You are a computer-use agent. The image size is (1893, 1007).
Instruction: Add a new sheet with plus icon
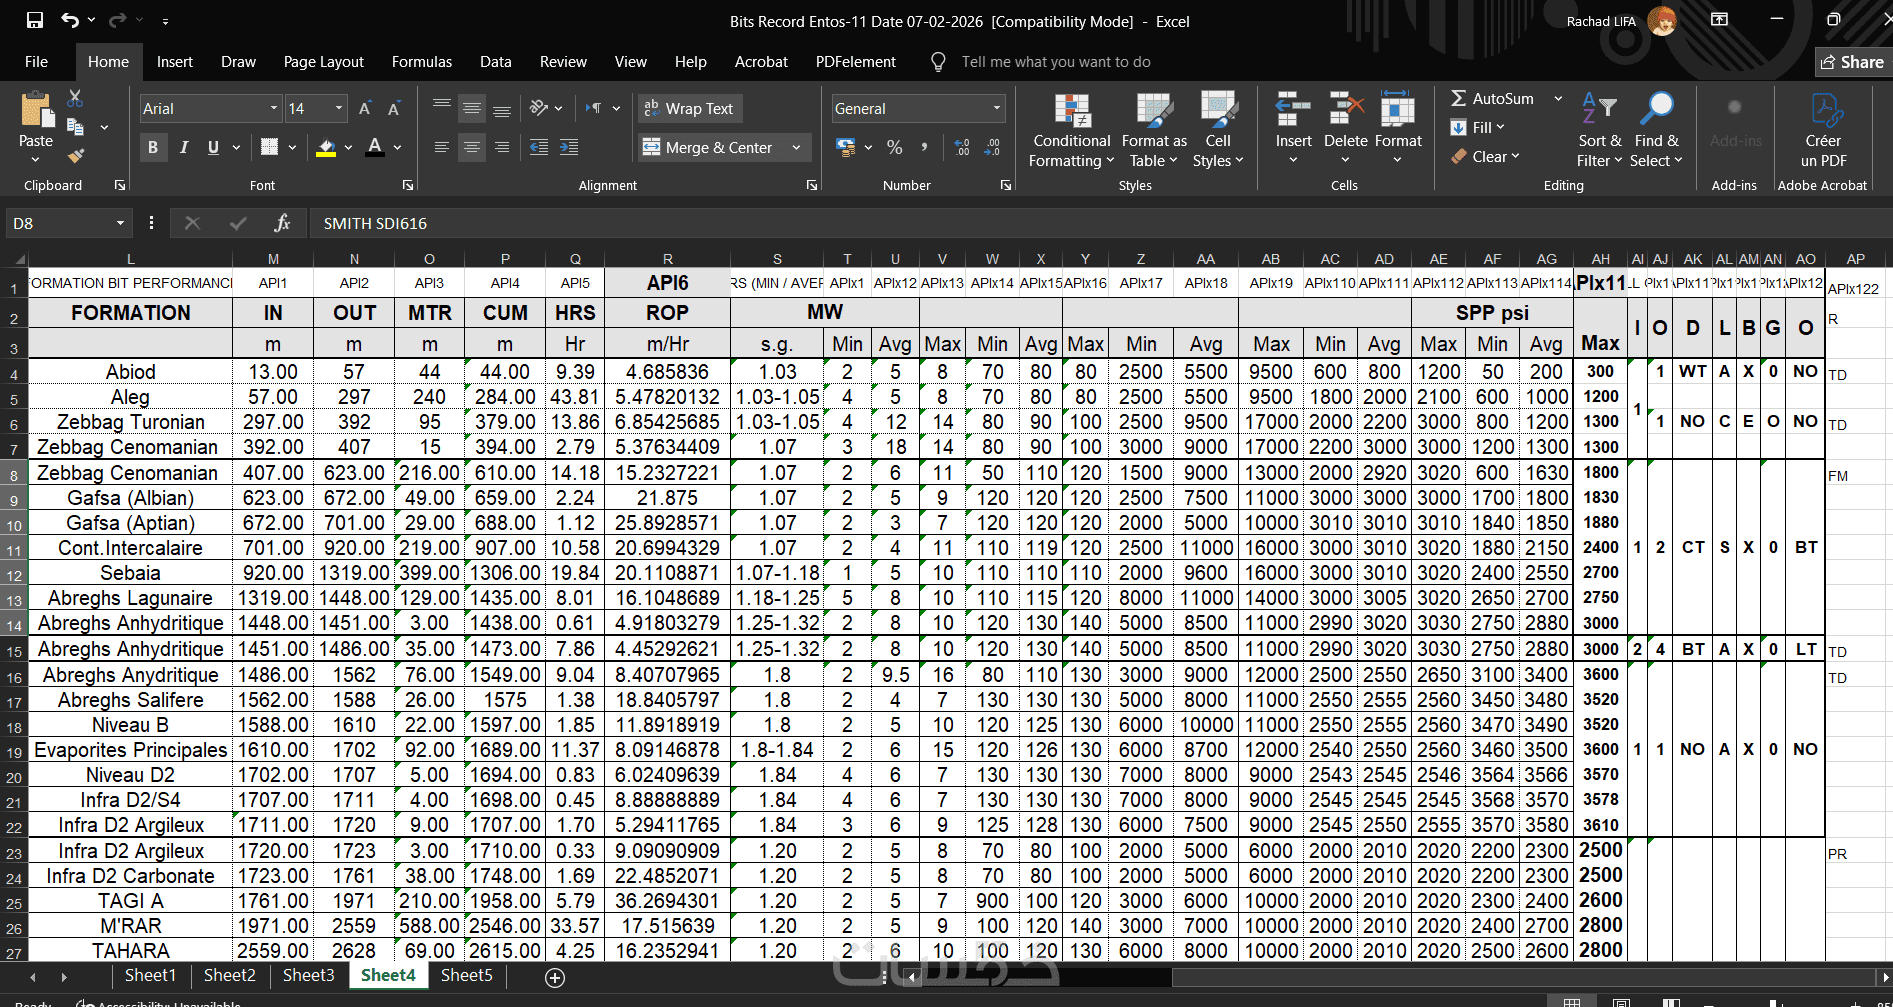point(555,977)
